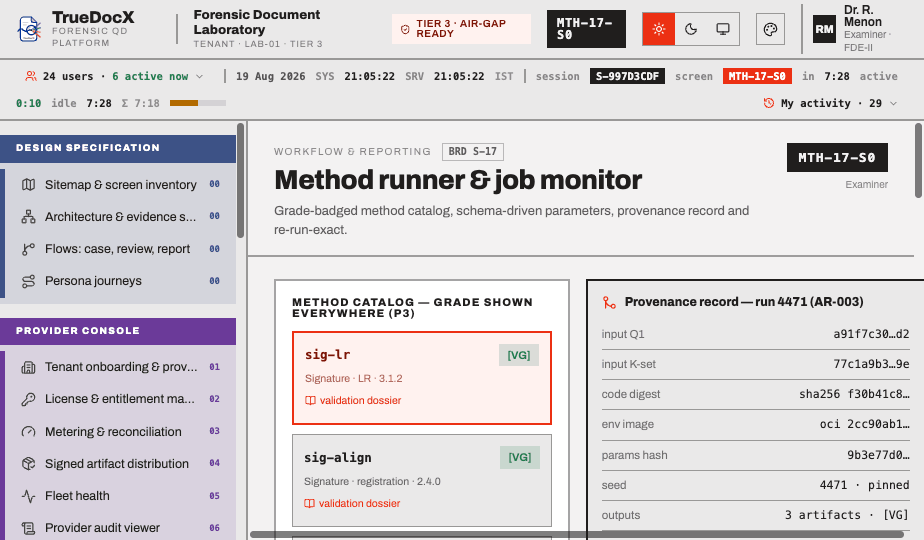
Task: Click the Persona journeys route icon
Action: coord(28,281)
